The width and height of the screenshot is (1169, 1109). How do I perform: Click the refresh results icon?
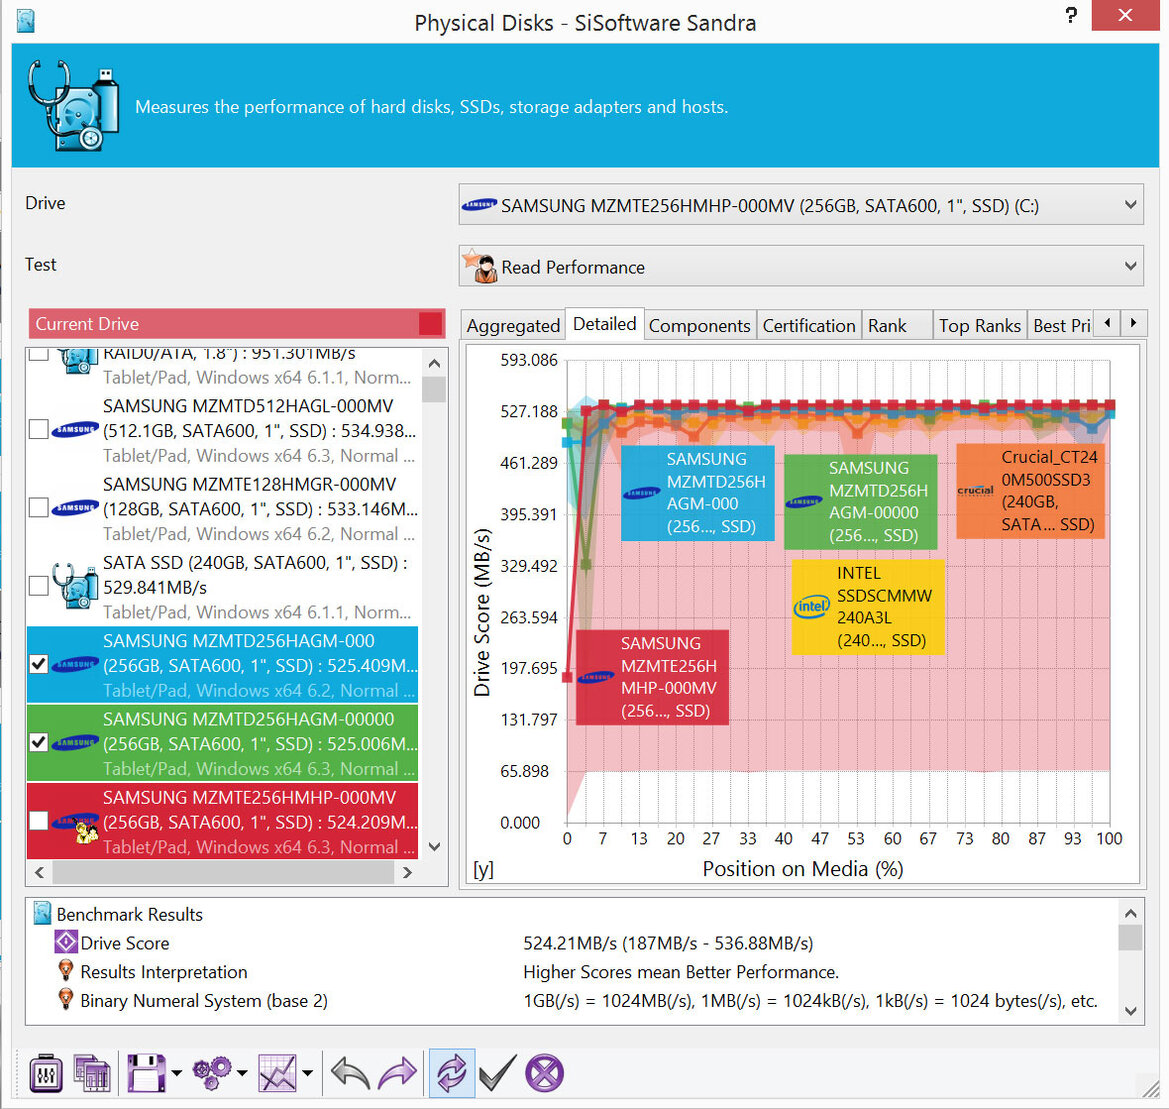click(x=452, y=1073)
